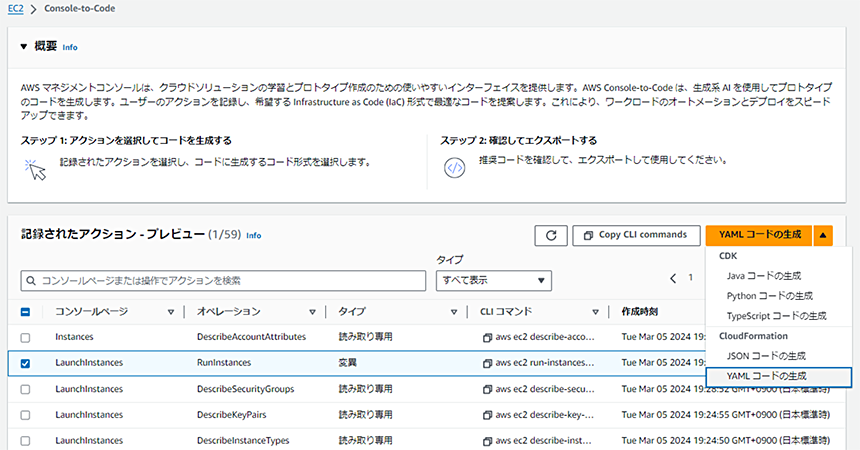Click the search magnifier icon in actions filter
The width and height of the screenshot is (860, 450).
[31, 280]
